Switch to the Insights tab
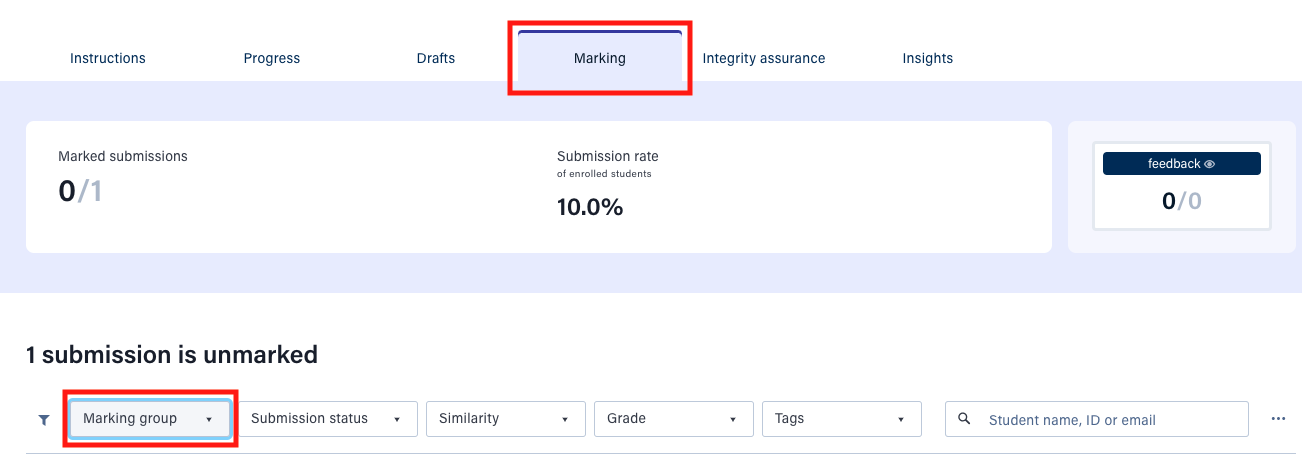The height and width of the screenshot is (460, 1302). 928,58
